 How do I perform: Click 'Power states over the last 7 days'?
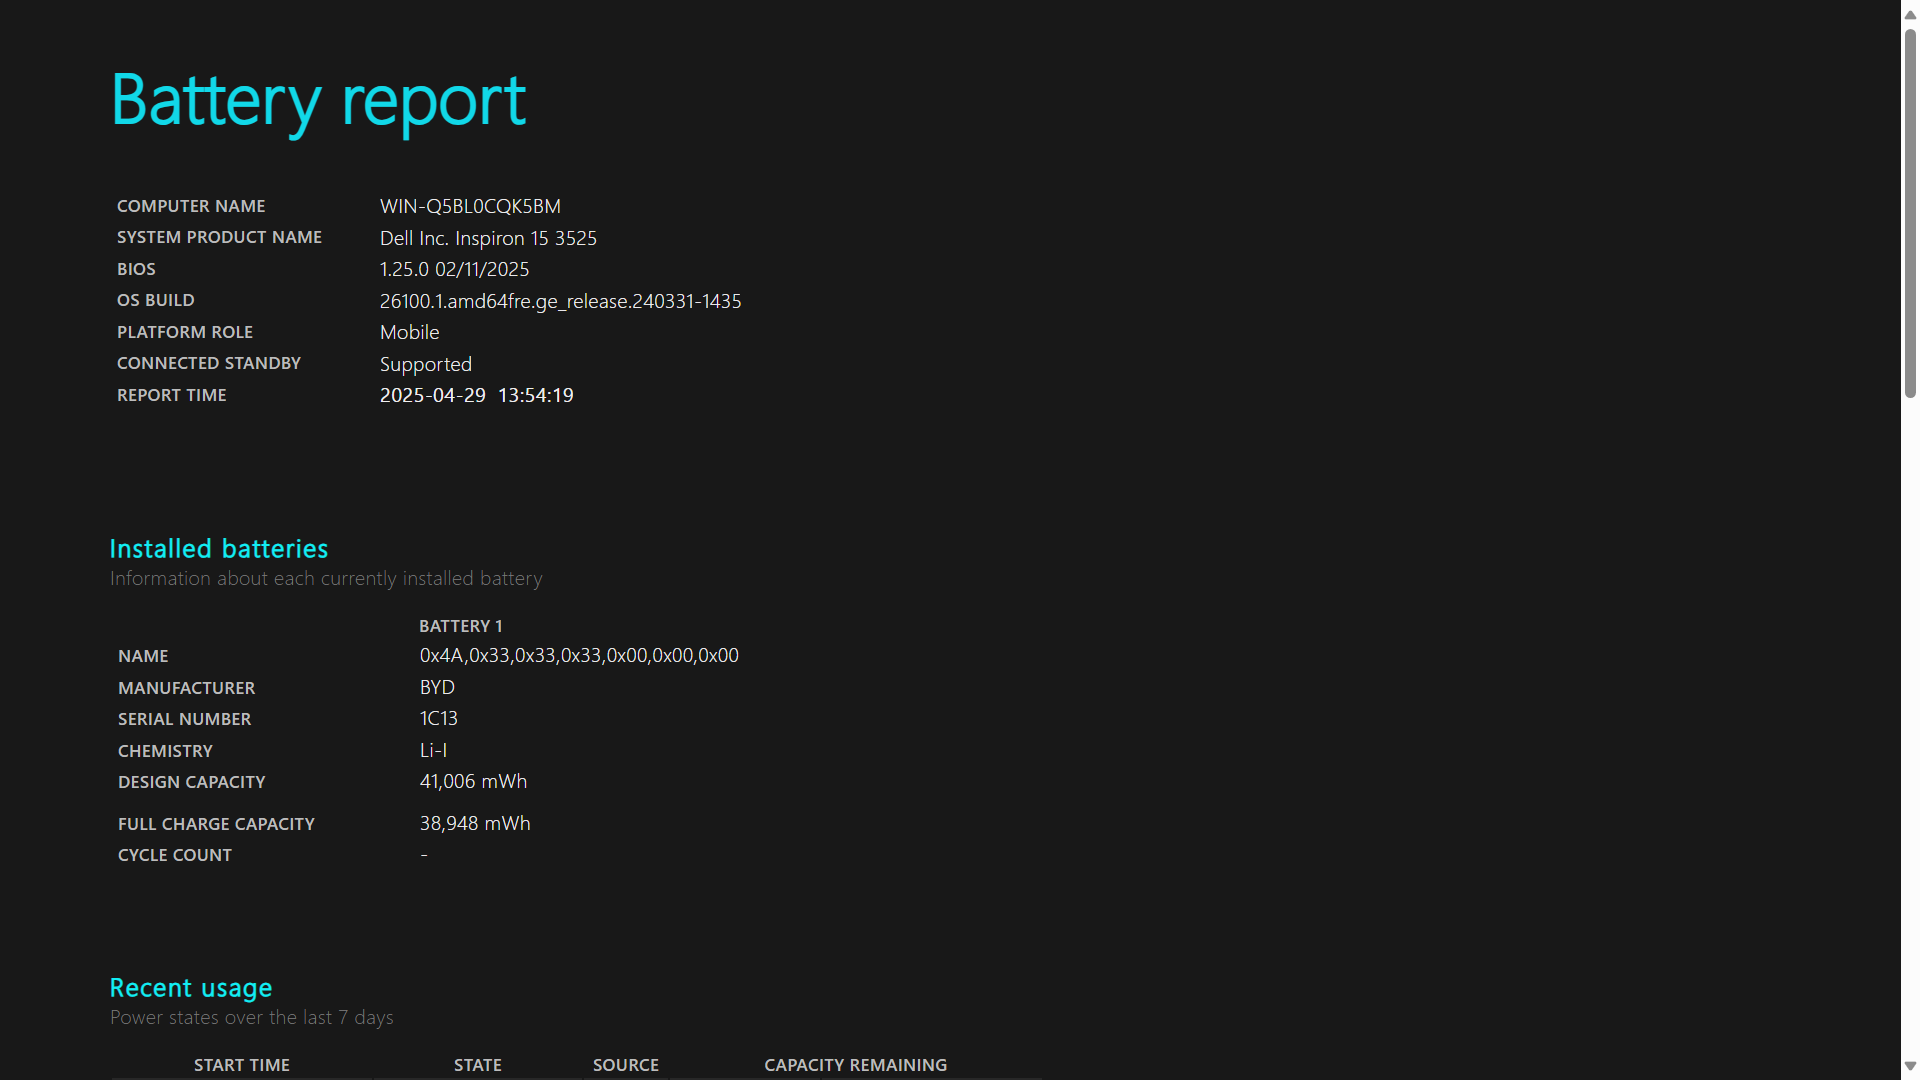(x=251, y=1018)
